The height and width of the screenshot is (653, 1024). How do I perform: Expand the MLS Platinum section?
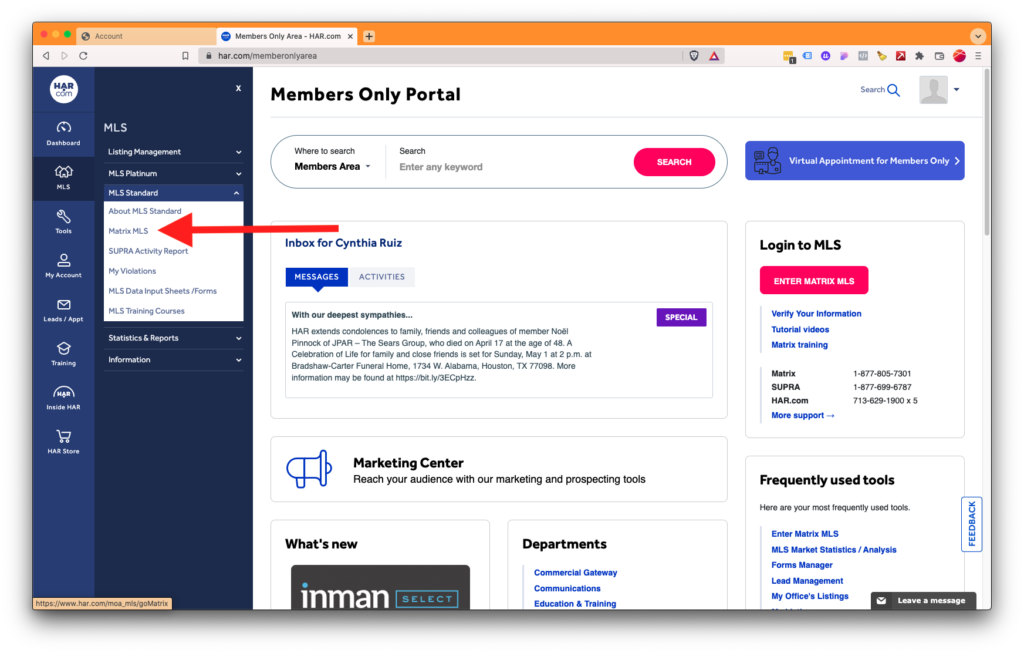[x=173, y=173]
